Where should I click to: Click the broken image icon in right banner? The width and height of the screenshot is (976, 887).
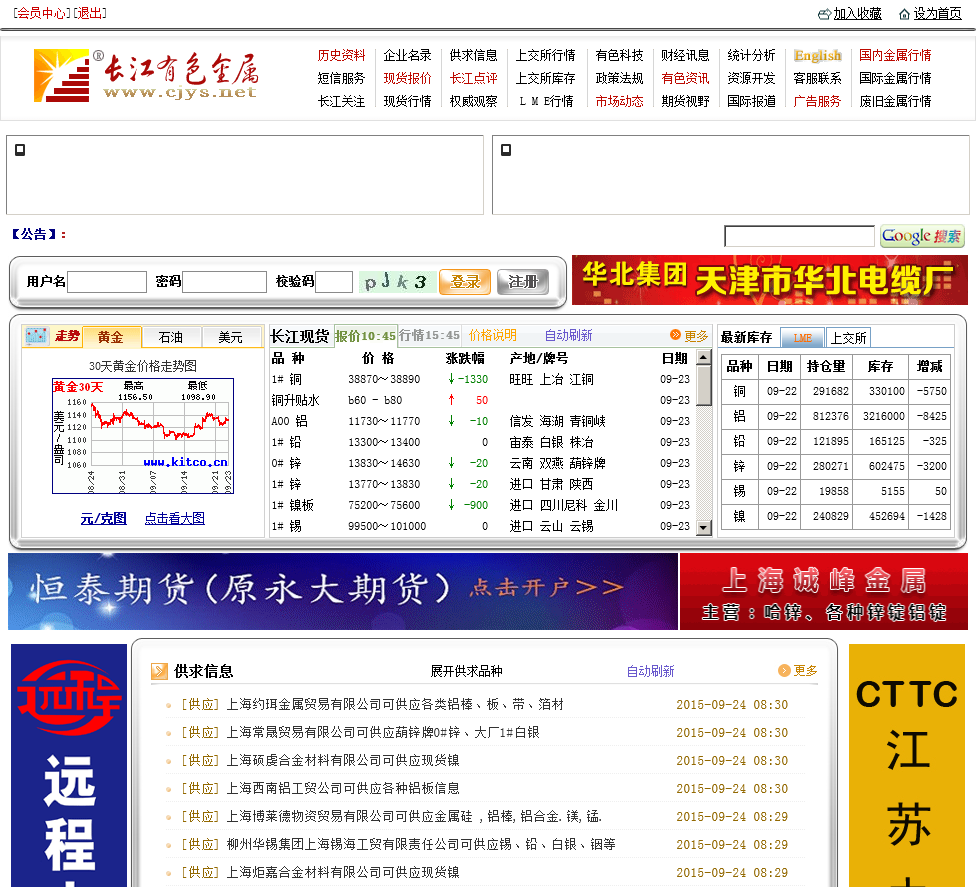tap(506, 150)
